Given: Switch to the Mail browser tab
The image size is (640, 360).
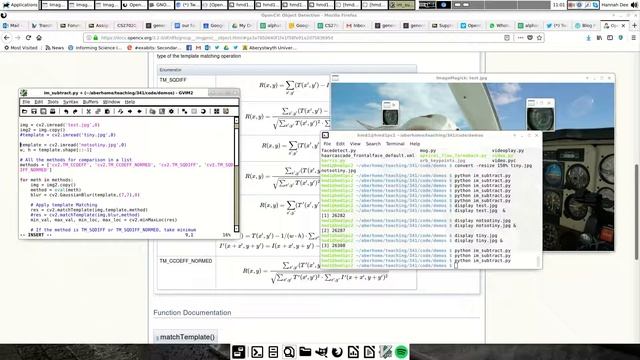Looking at the screenshot, I should (x=13, y=25).
